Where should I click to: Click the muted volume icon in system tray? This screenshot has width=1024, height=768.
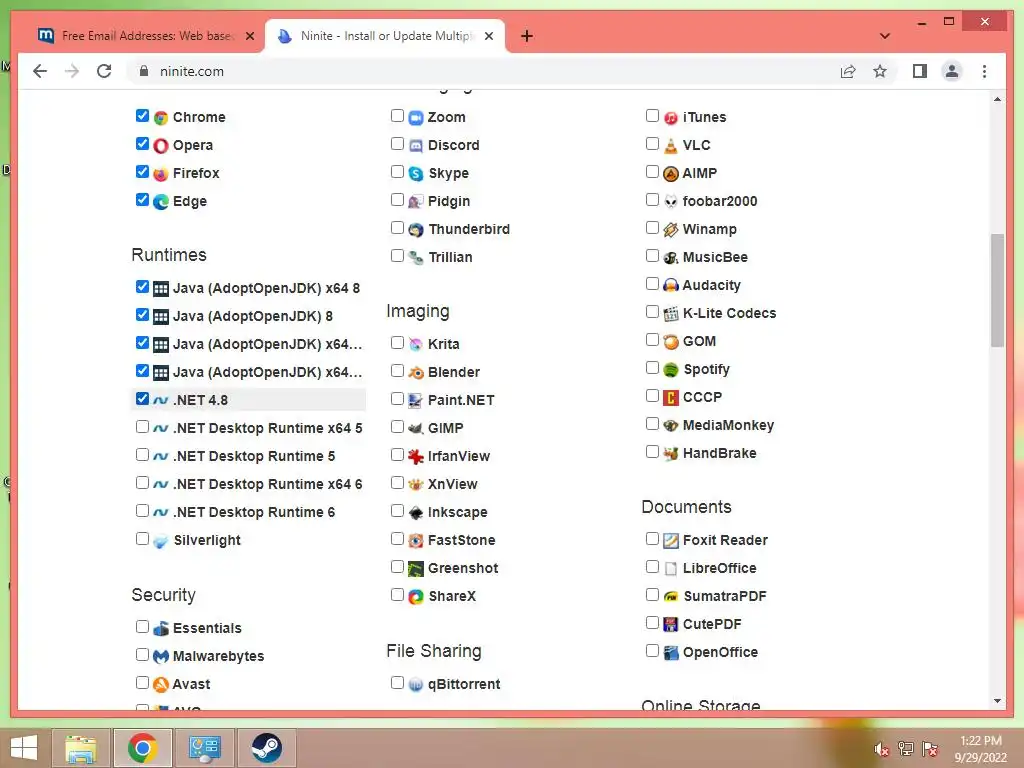click(881, 749)
